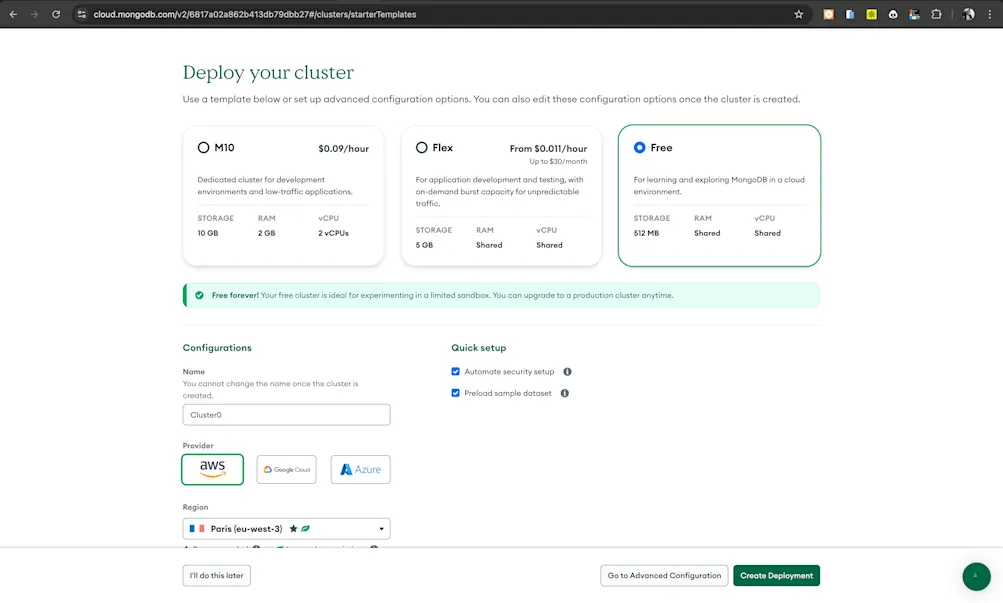This screenshot has width=1003, height=603.
Task: Open the browser extensions puzzle icon
Action: 935,14
